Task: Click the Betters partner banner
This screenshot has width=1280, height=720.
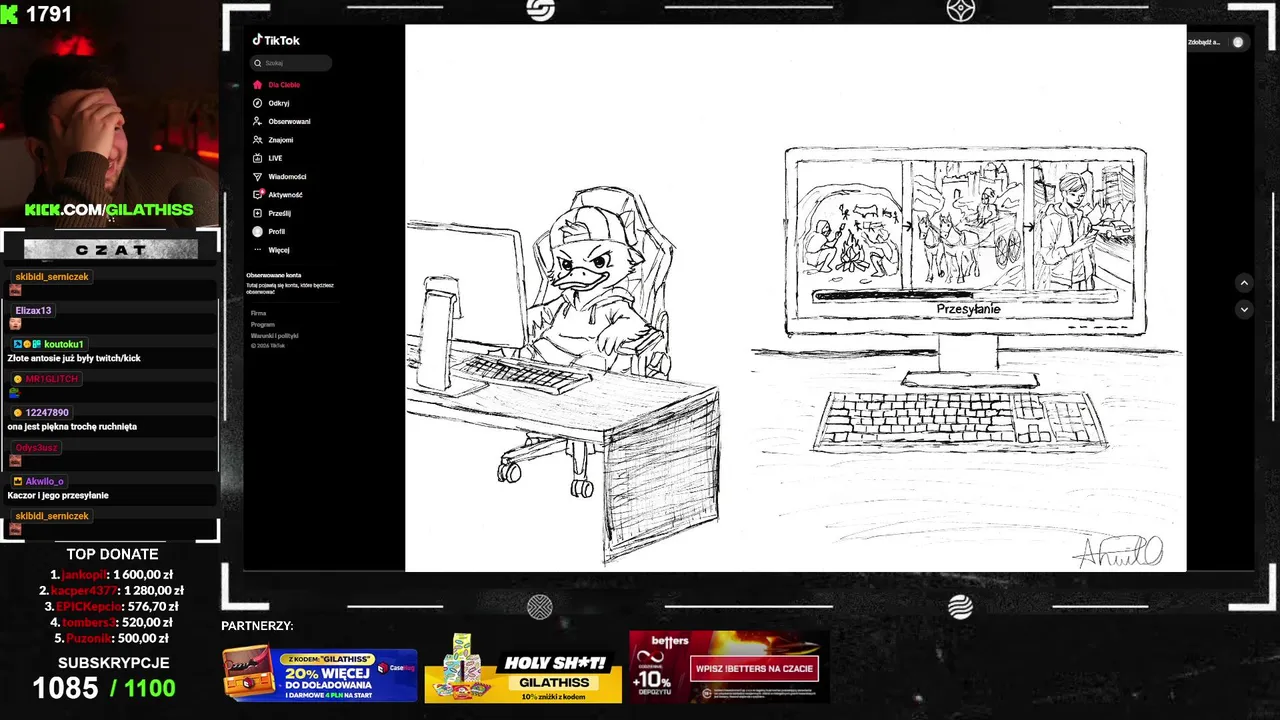Action: pyautogui.click(x=729, y=666)
